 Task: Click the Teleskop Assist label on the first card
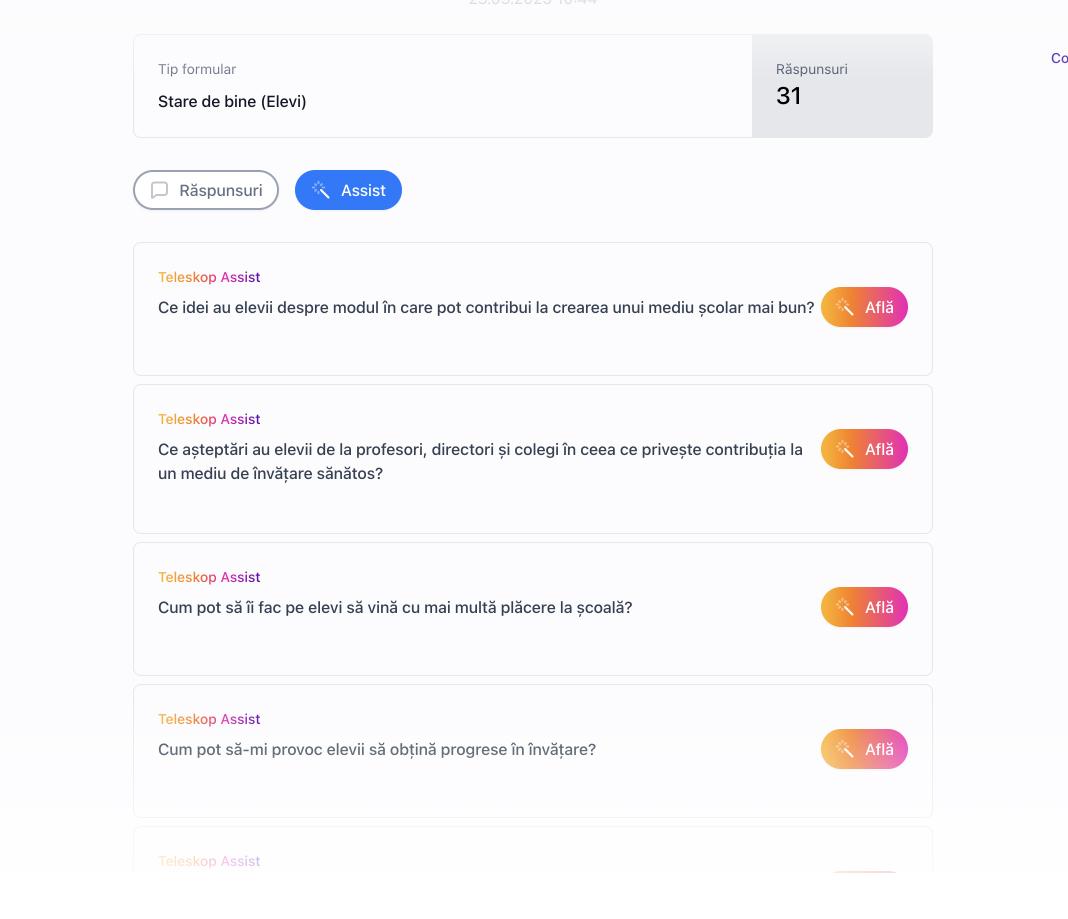209,277
